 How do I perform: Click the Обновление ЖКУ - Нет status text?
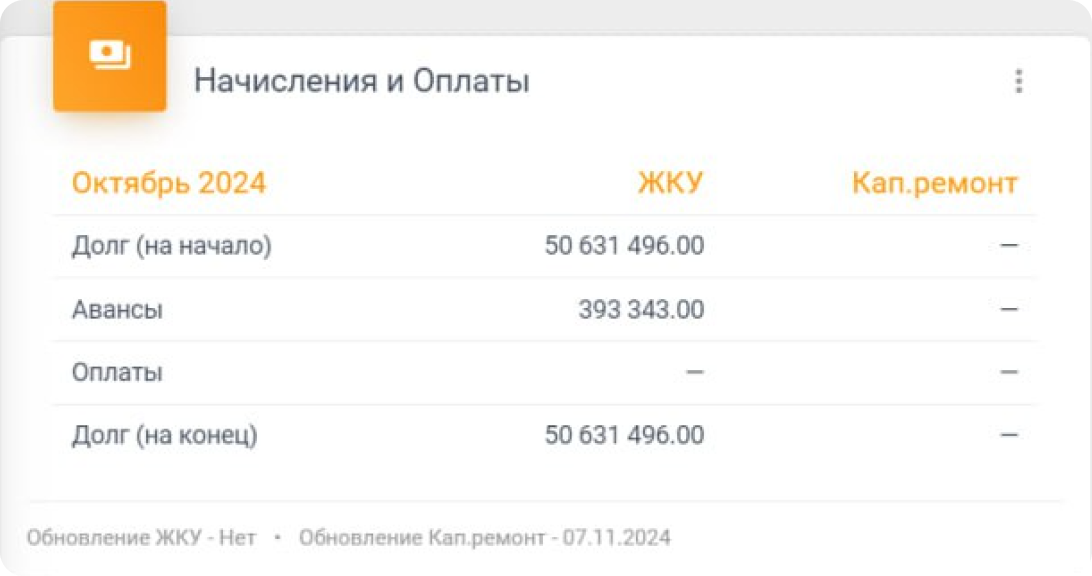click(x=141, y=538)
